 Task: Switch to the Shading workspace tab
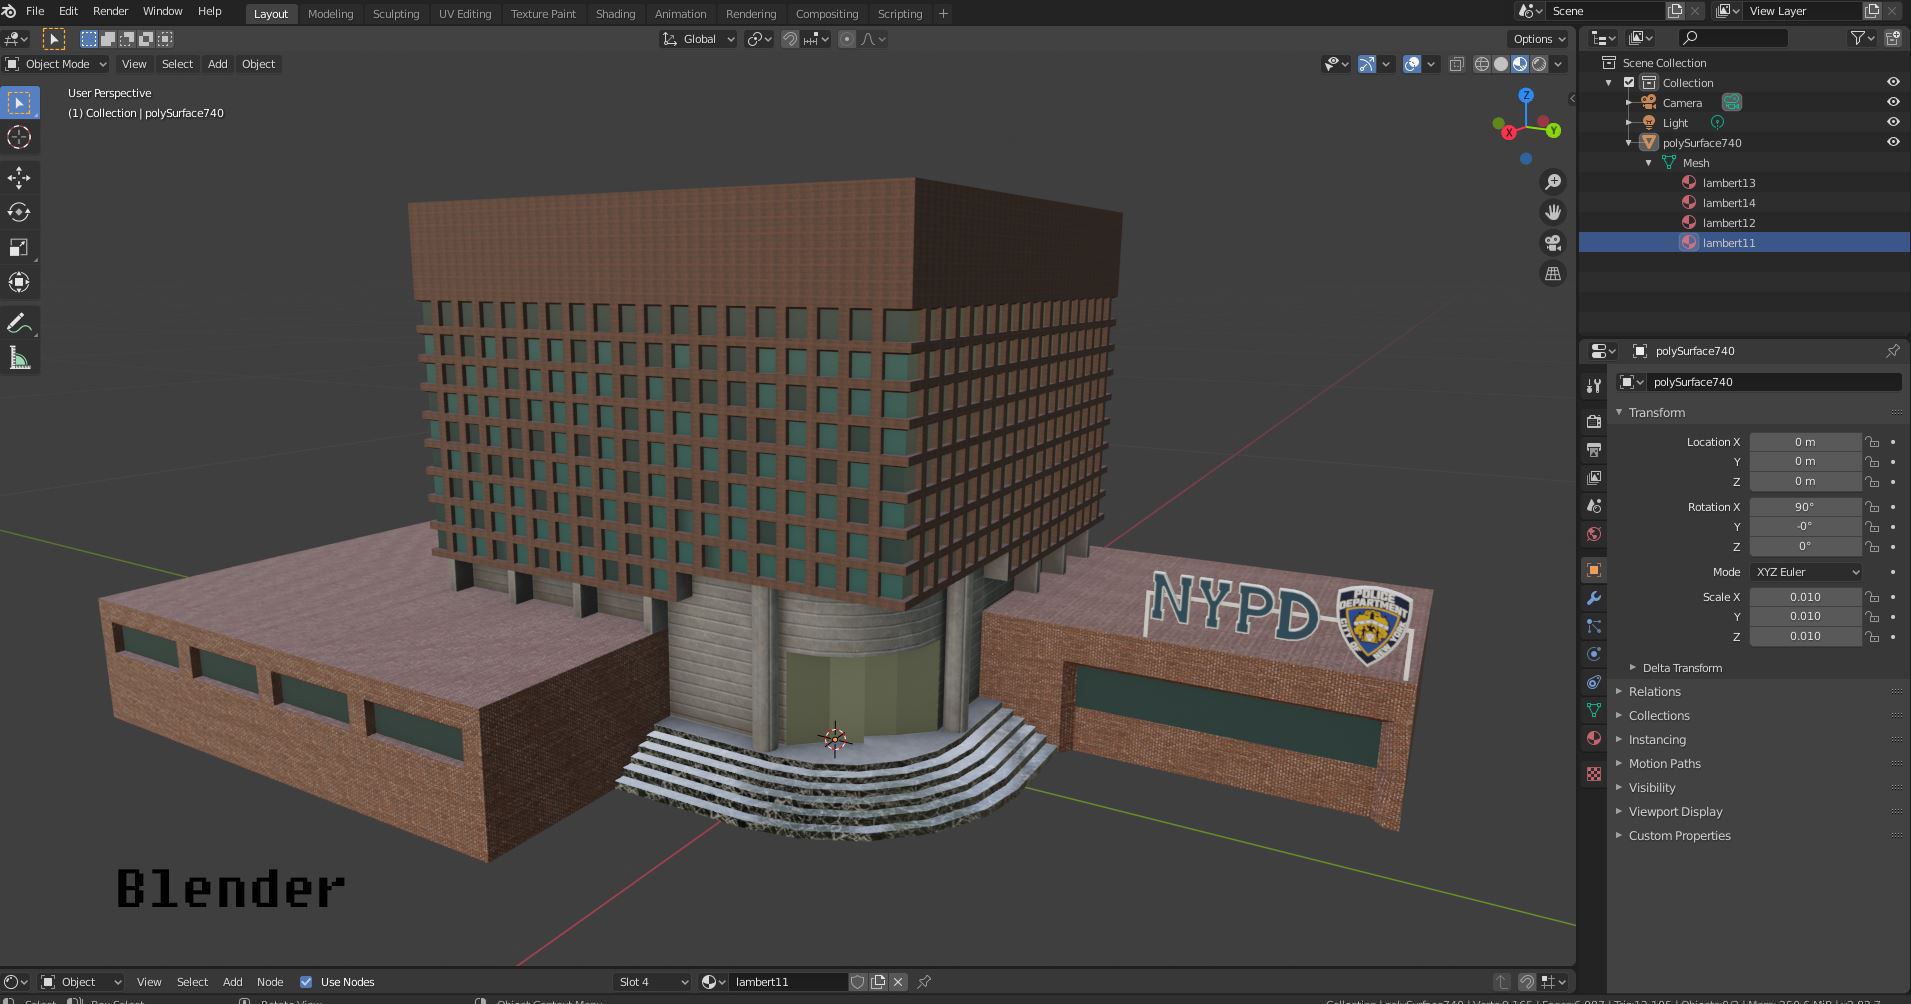615,14
